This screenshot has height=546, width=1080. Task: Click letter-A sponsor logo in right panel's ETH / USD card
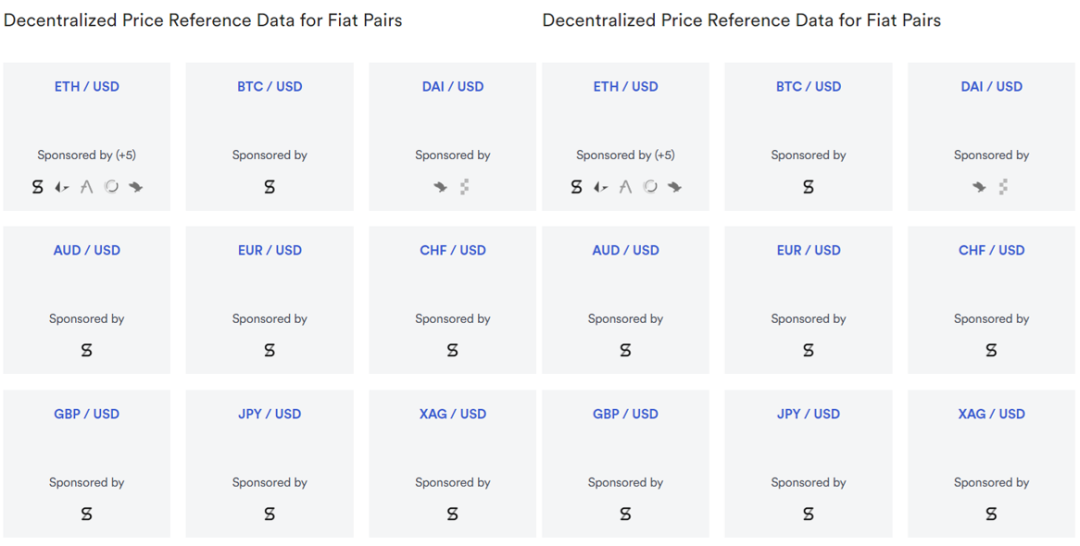(625, 187)
